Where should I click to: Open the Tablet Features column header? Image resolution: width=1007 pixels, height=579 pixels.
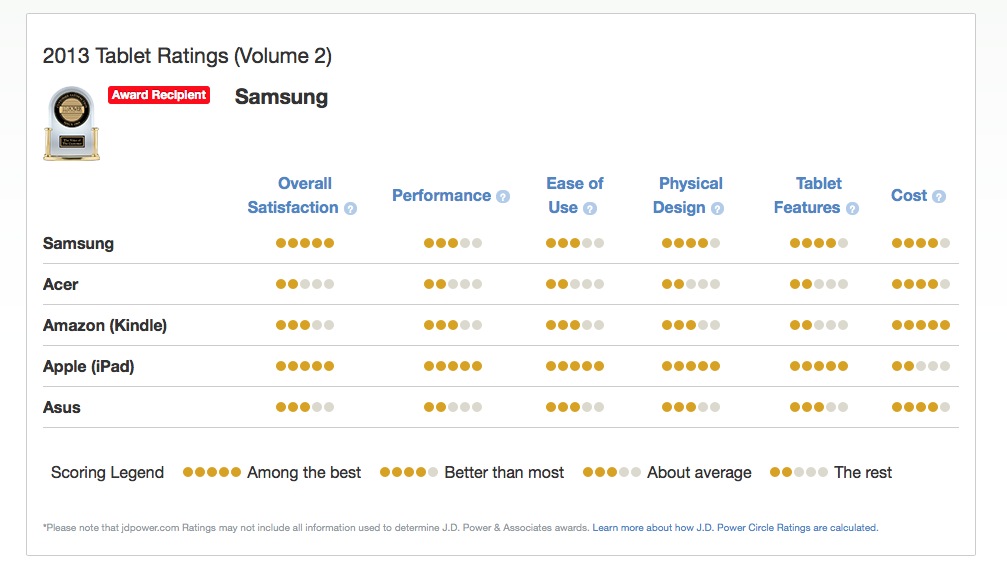(812, 195)
